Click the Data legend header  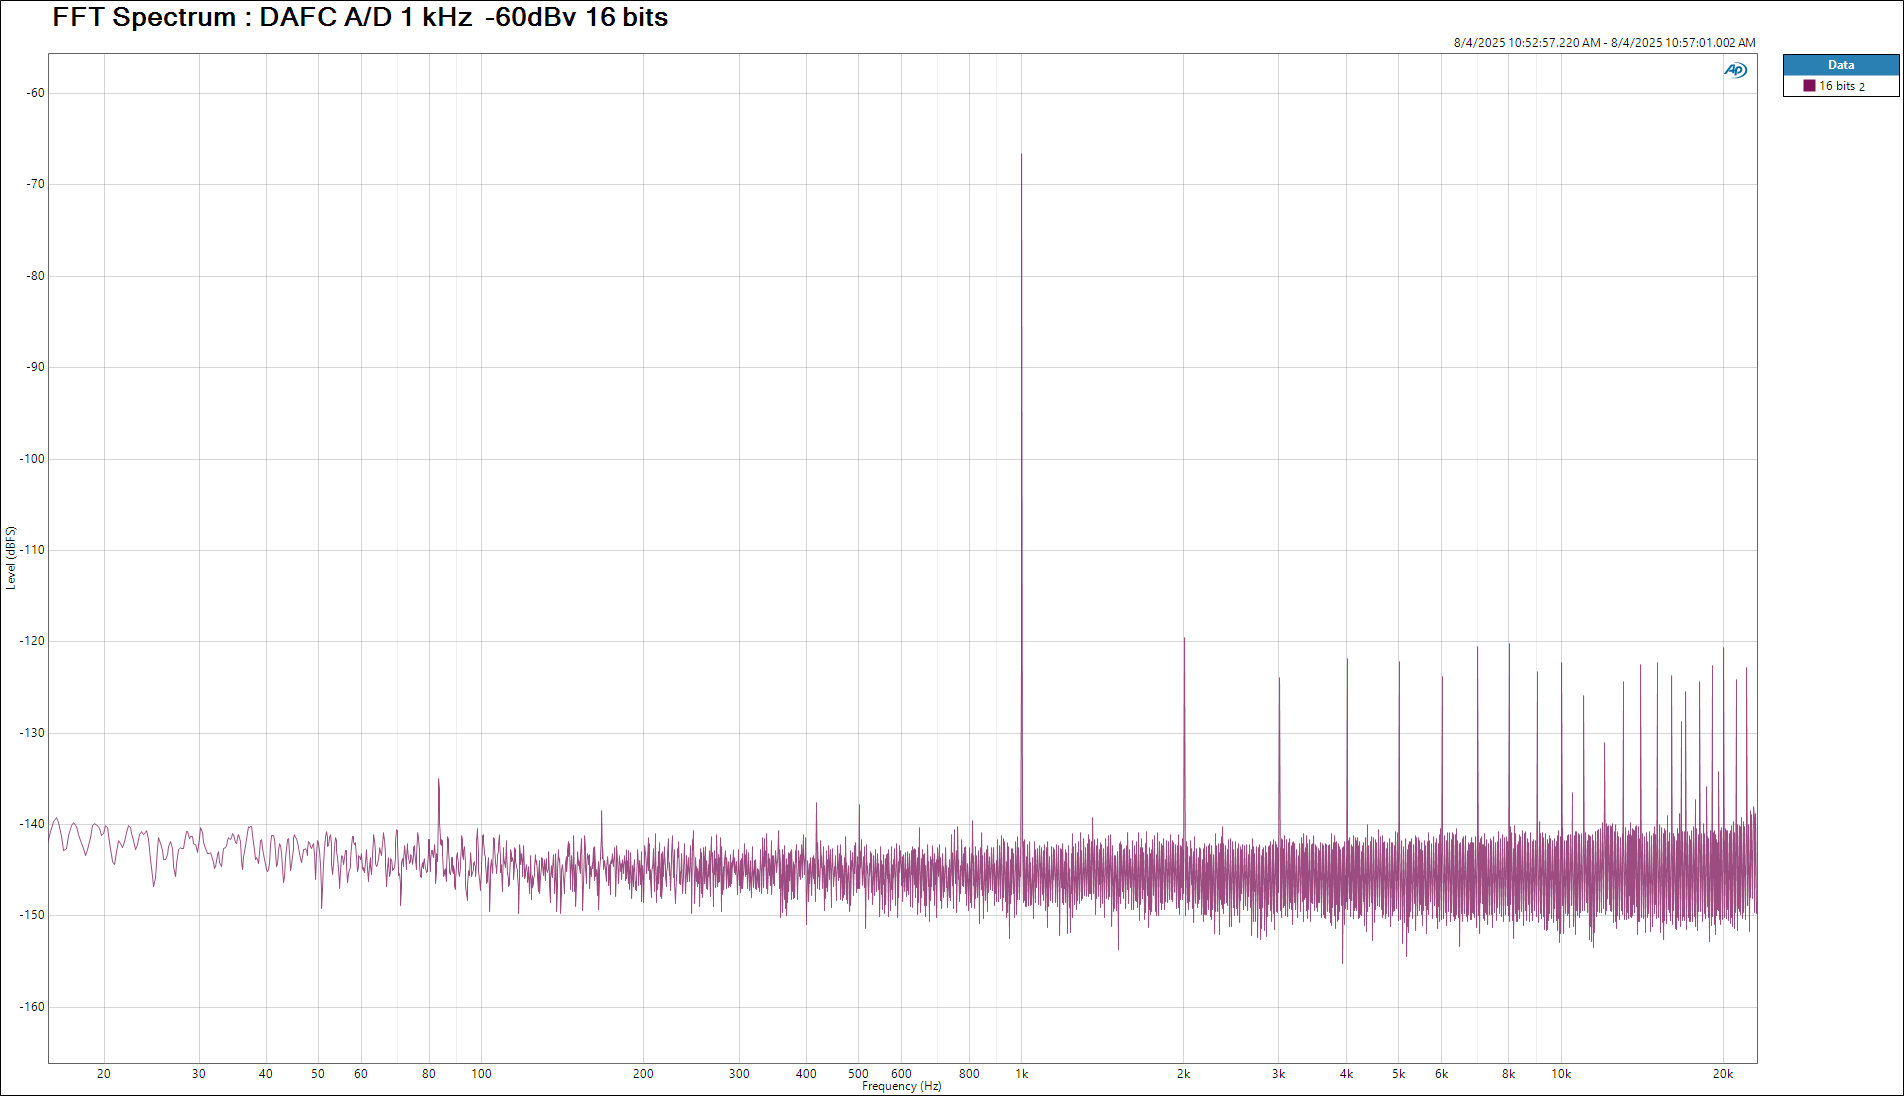pyautogui.click(x=1840, y=65)
